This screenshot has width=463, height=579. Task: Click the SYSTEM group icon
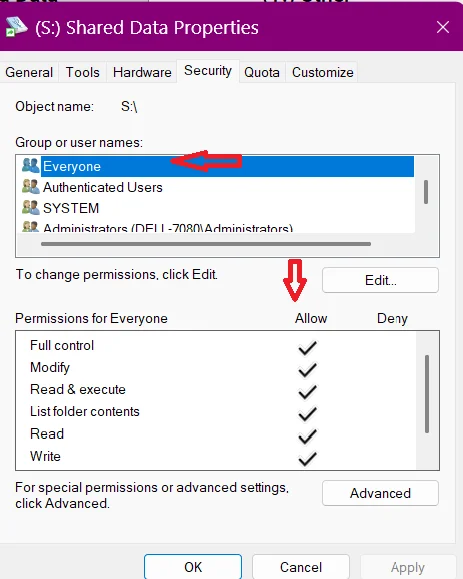pos(31,208)
